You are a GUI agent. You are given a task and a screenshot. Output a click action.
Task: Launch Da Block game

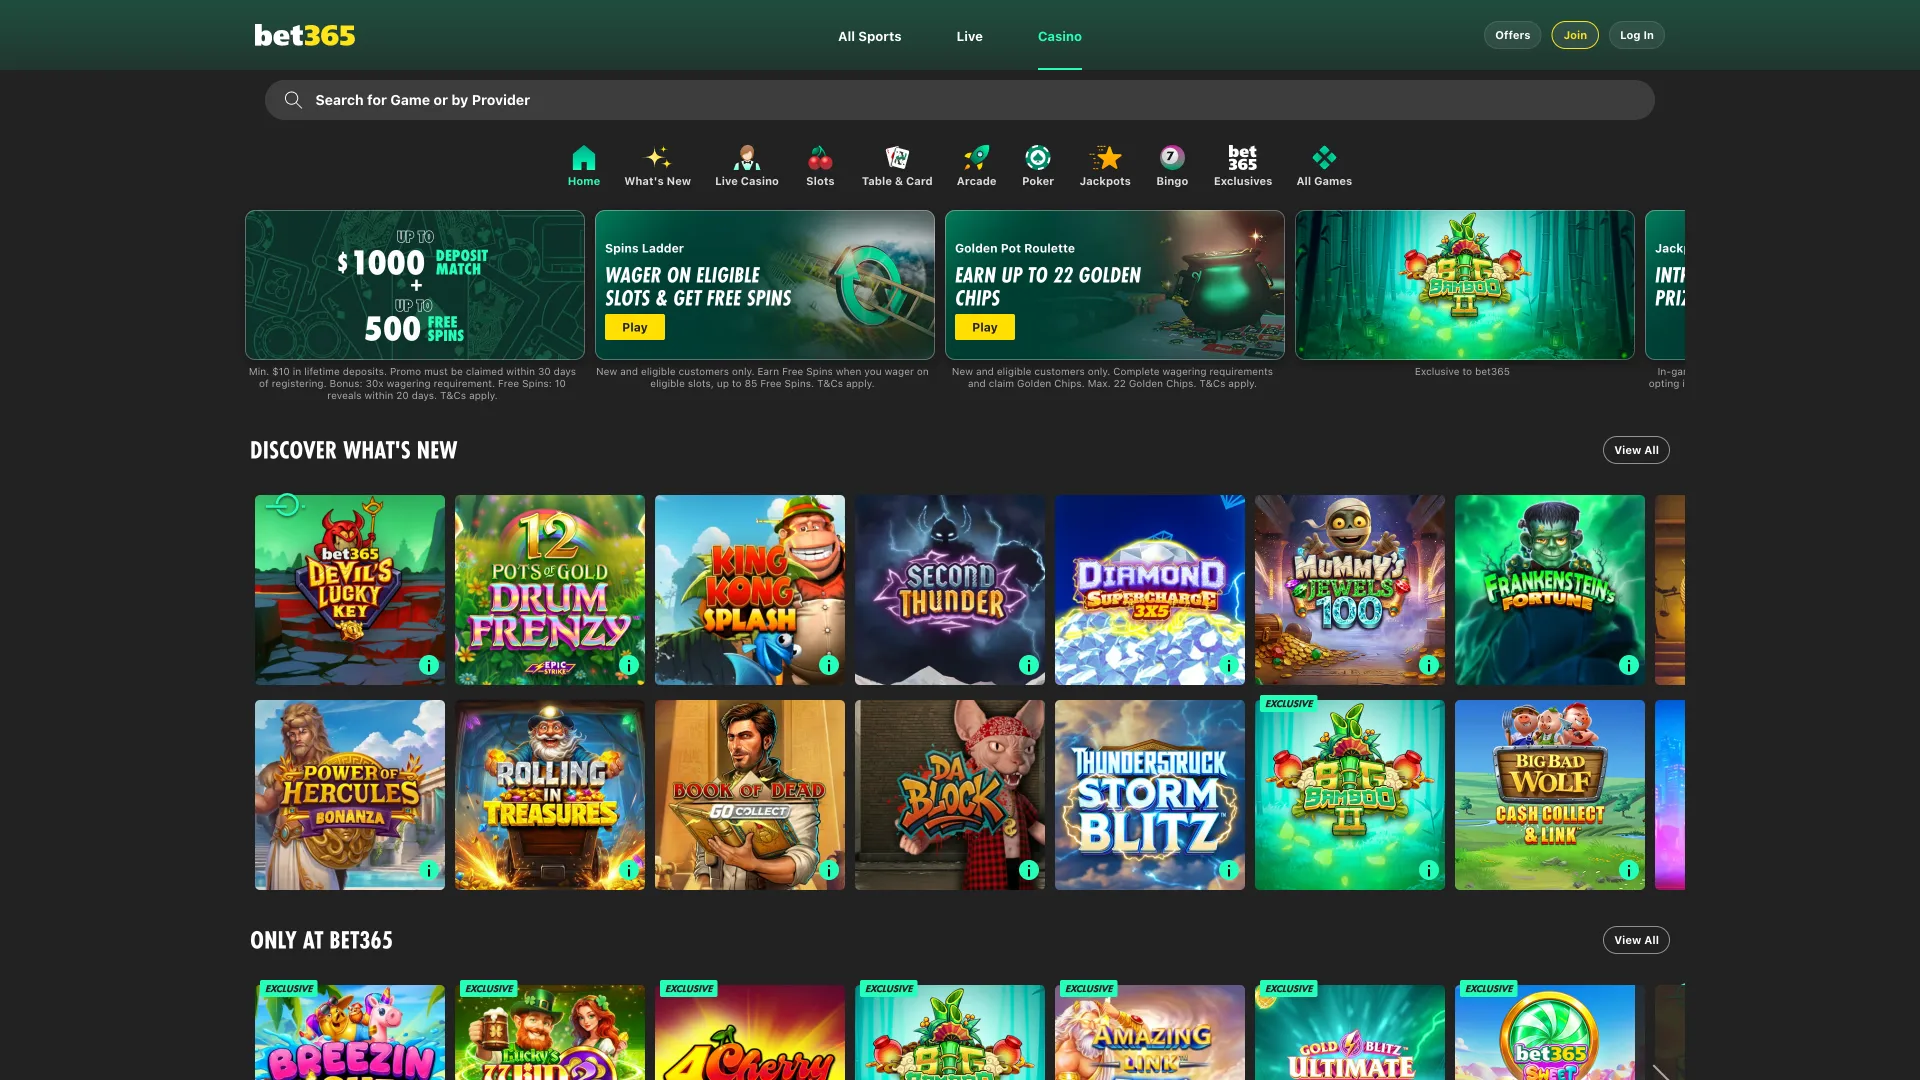(x=950, y=795)
